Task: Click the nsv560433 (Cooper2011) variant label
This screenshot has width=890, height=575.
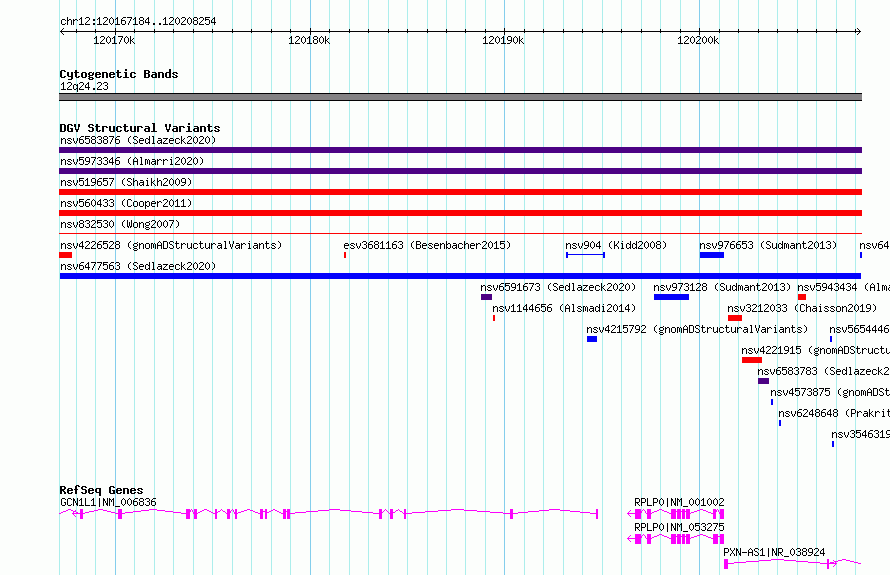Action: 126,203
